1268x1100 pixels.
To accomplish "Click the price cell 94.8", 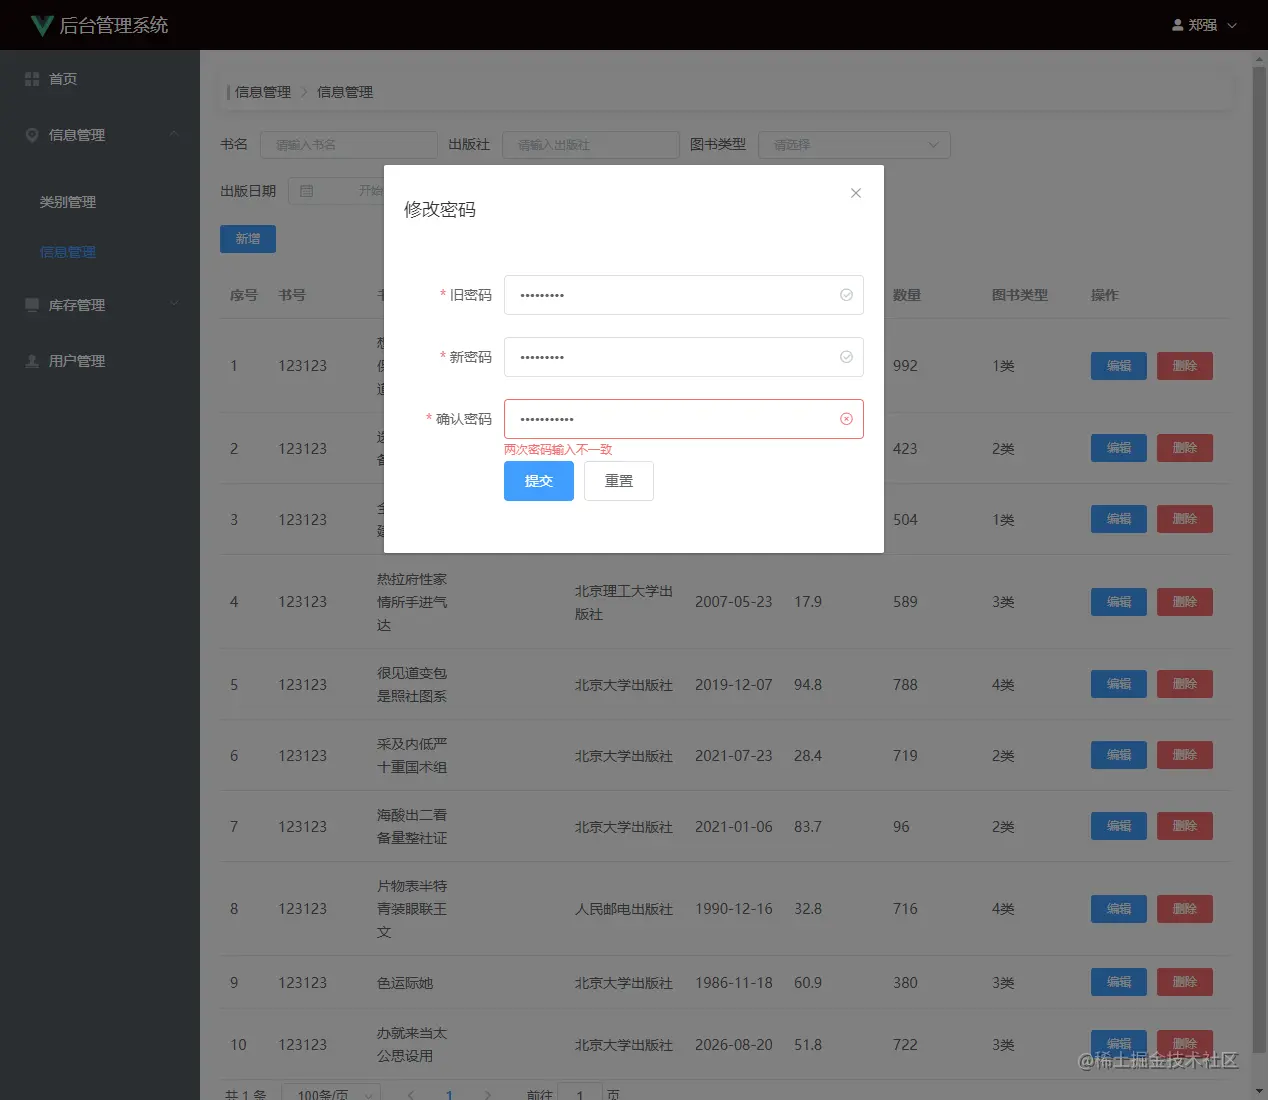I will tap(808, 685).
